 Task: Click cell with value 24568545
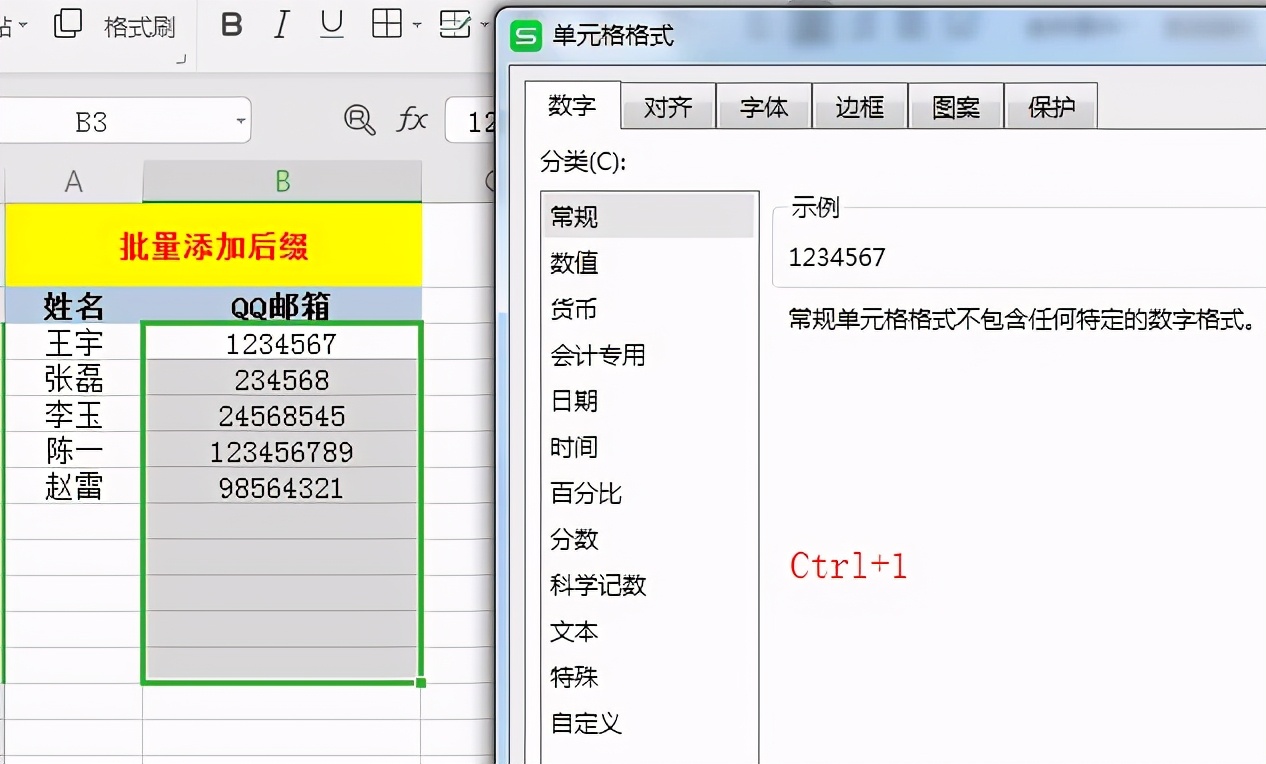[x=282, y=414]
